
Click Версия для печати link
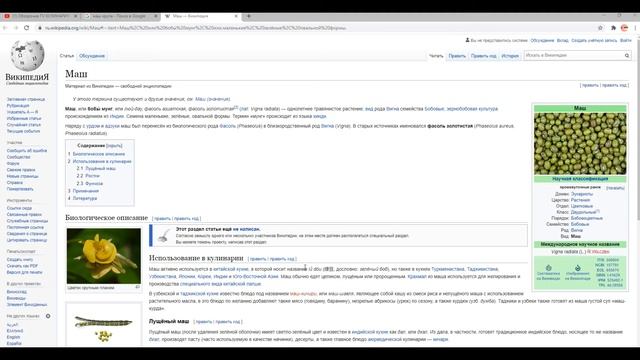pos(24,272)
